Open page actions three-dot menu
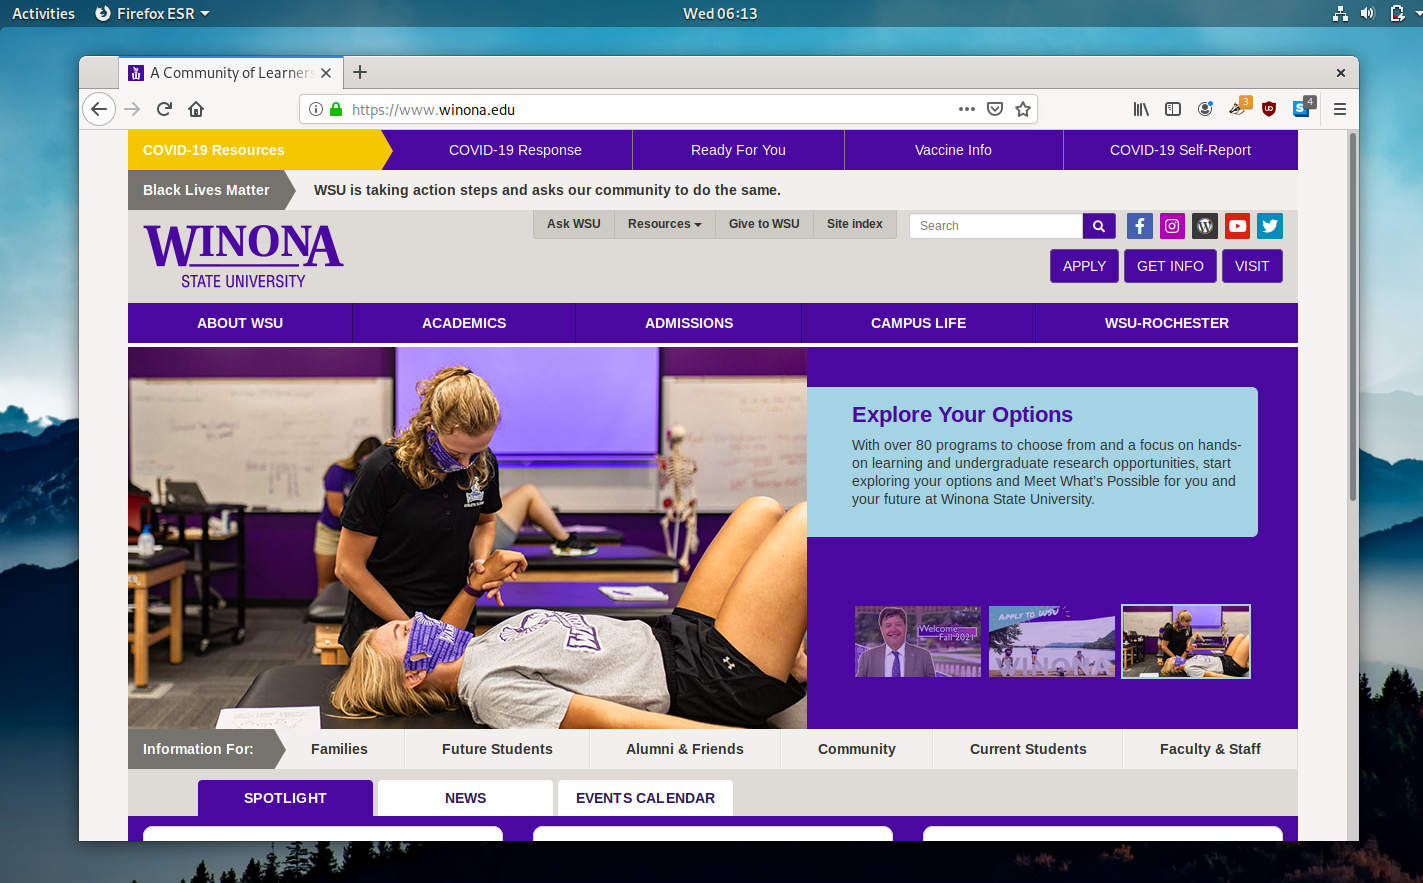1423x883 pixels. click(967, 109)
